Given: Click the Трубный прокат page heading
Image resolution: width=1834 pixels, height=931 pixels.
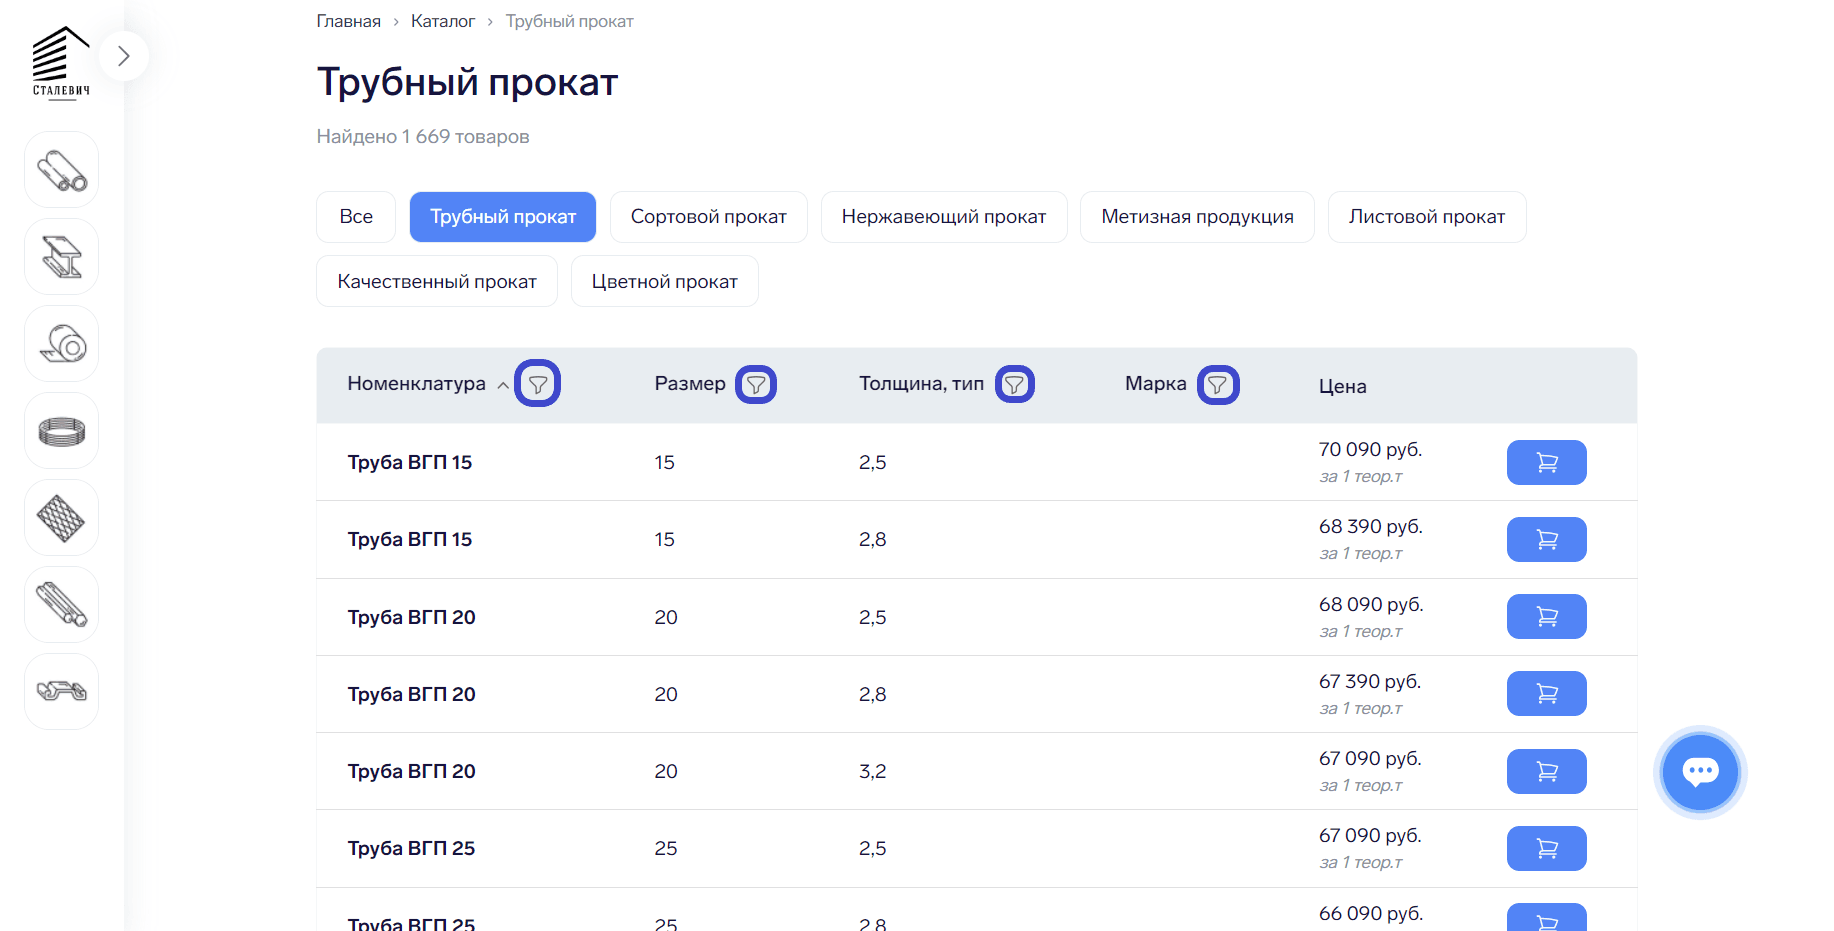Looking at the screenshot, I should 467,82.
